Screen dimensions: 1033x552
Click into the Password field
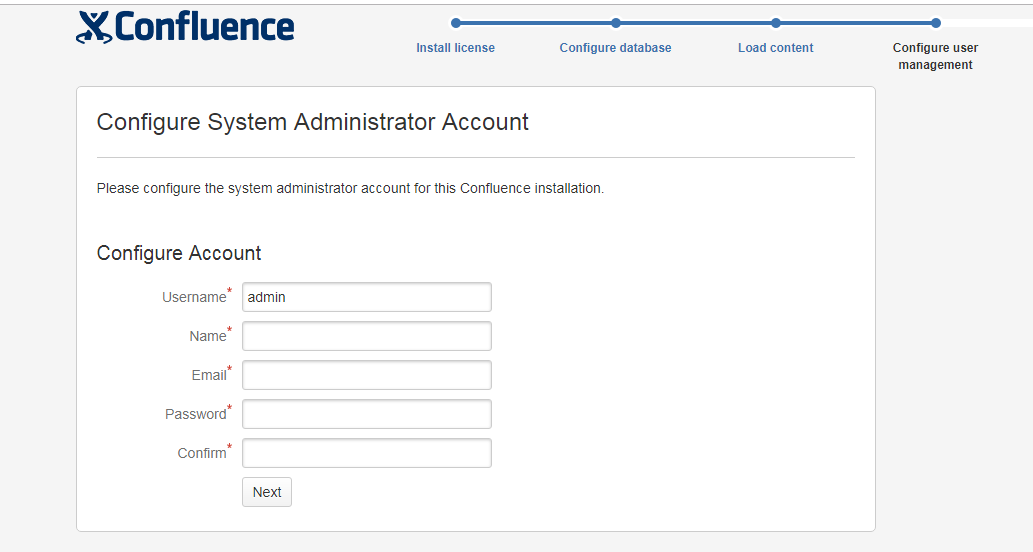(x=366, y=414)
